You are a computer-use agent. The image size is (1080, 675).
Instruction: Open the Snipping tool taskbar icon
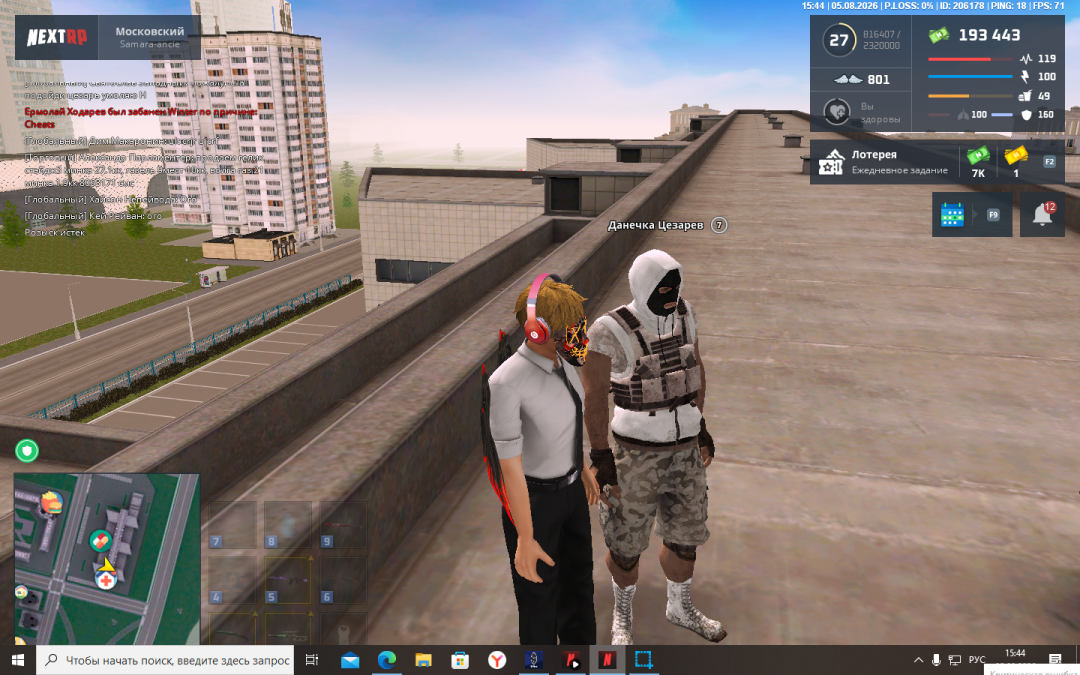click(x=643, y=660)
